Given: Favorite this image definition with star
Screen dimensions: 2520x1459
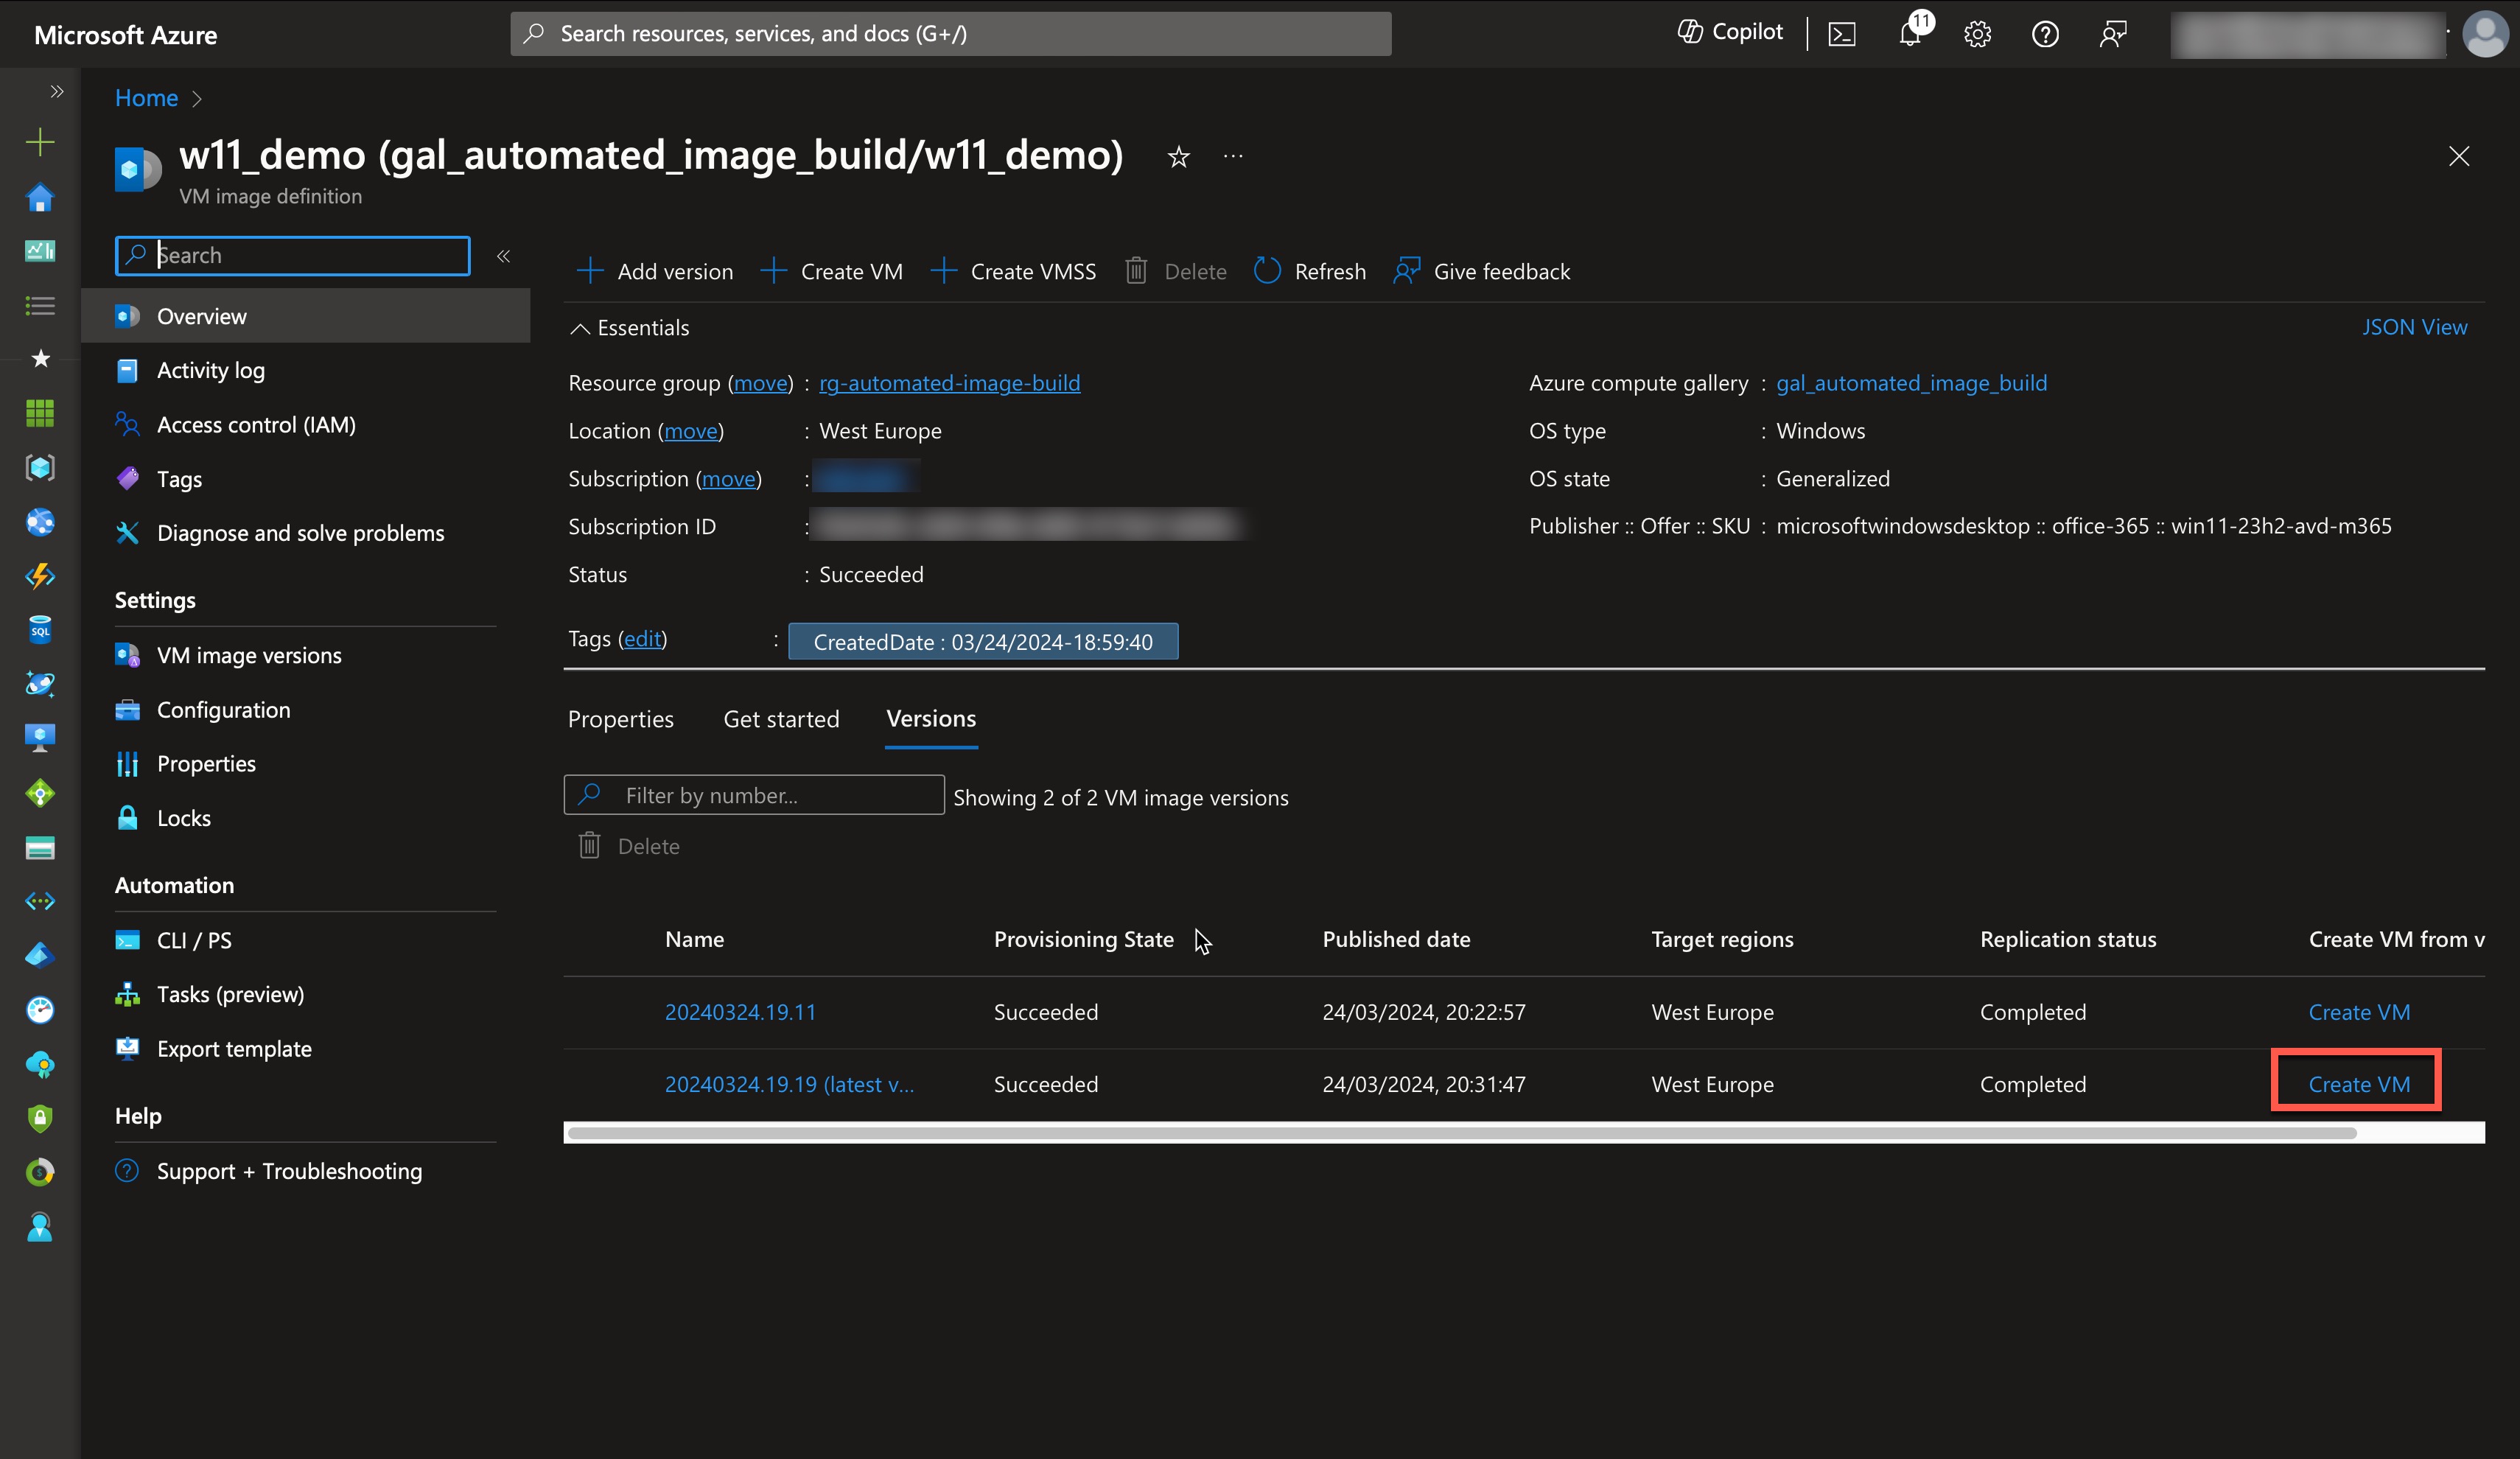Looking at the screenshot, I should 1179,157.
